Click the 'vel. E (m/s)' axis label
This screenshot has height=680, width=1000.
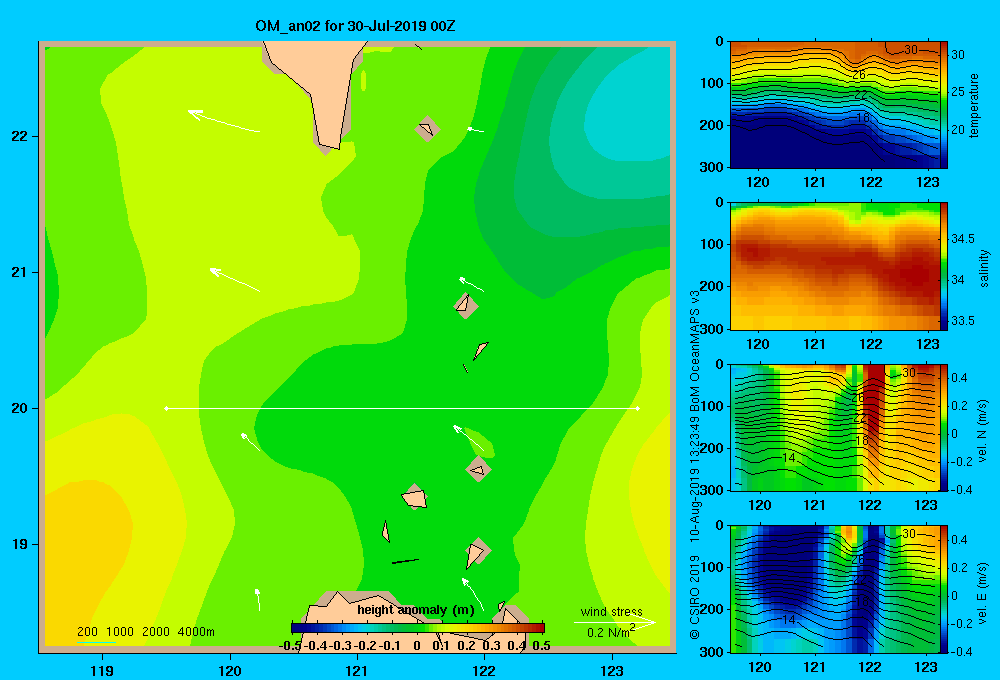click(x=983, y=593)
